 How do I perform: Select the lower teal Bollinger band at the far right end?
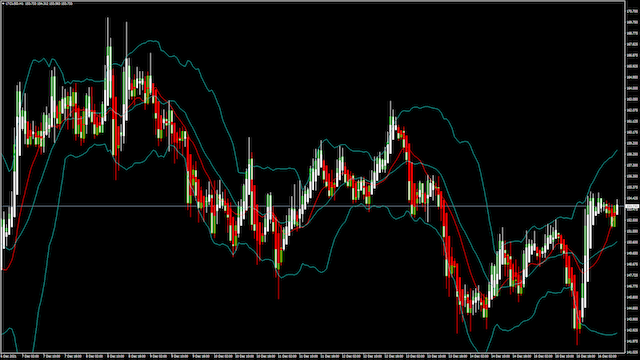(616, 333)
